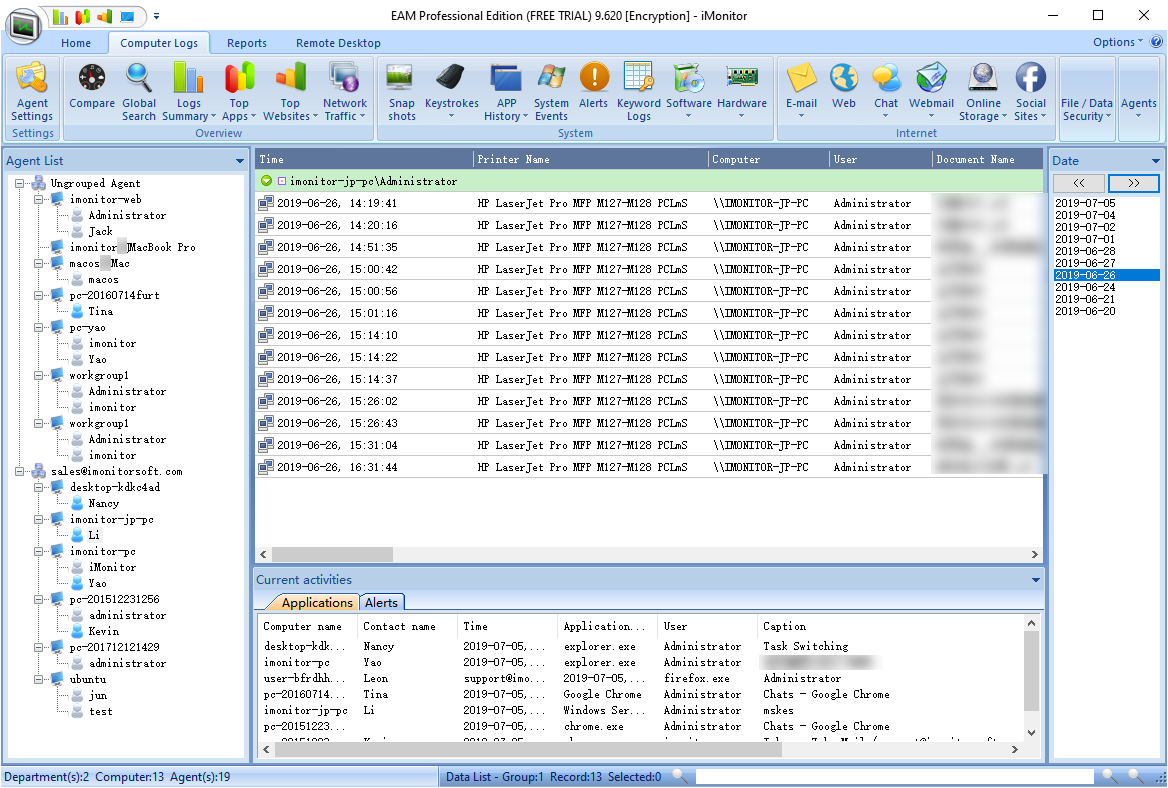Open Software logs

click(x=688, y=92)
